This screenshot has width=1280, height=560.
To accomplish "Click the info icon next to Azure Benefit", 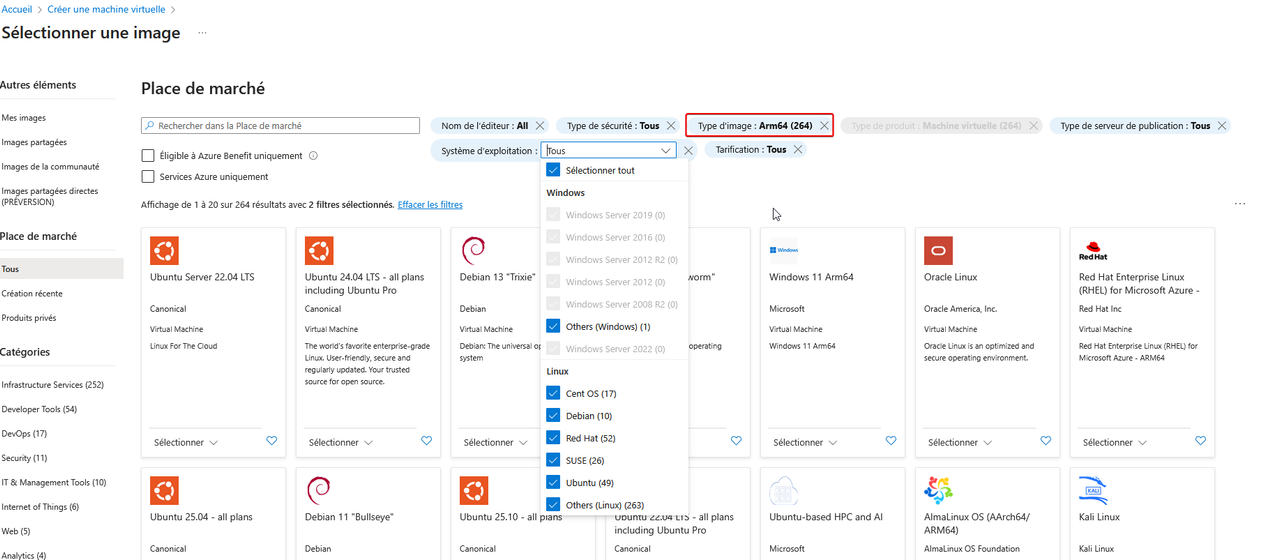I will [313, 156].
